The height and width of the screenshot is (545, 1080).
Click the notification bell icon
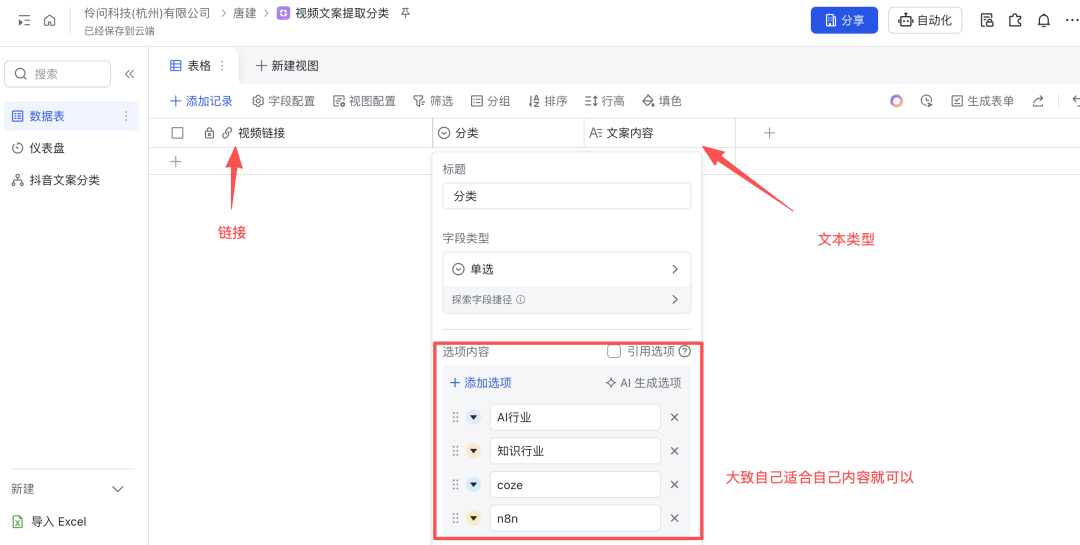pos(1043,20)
